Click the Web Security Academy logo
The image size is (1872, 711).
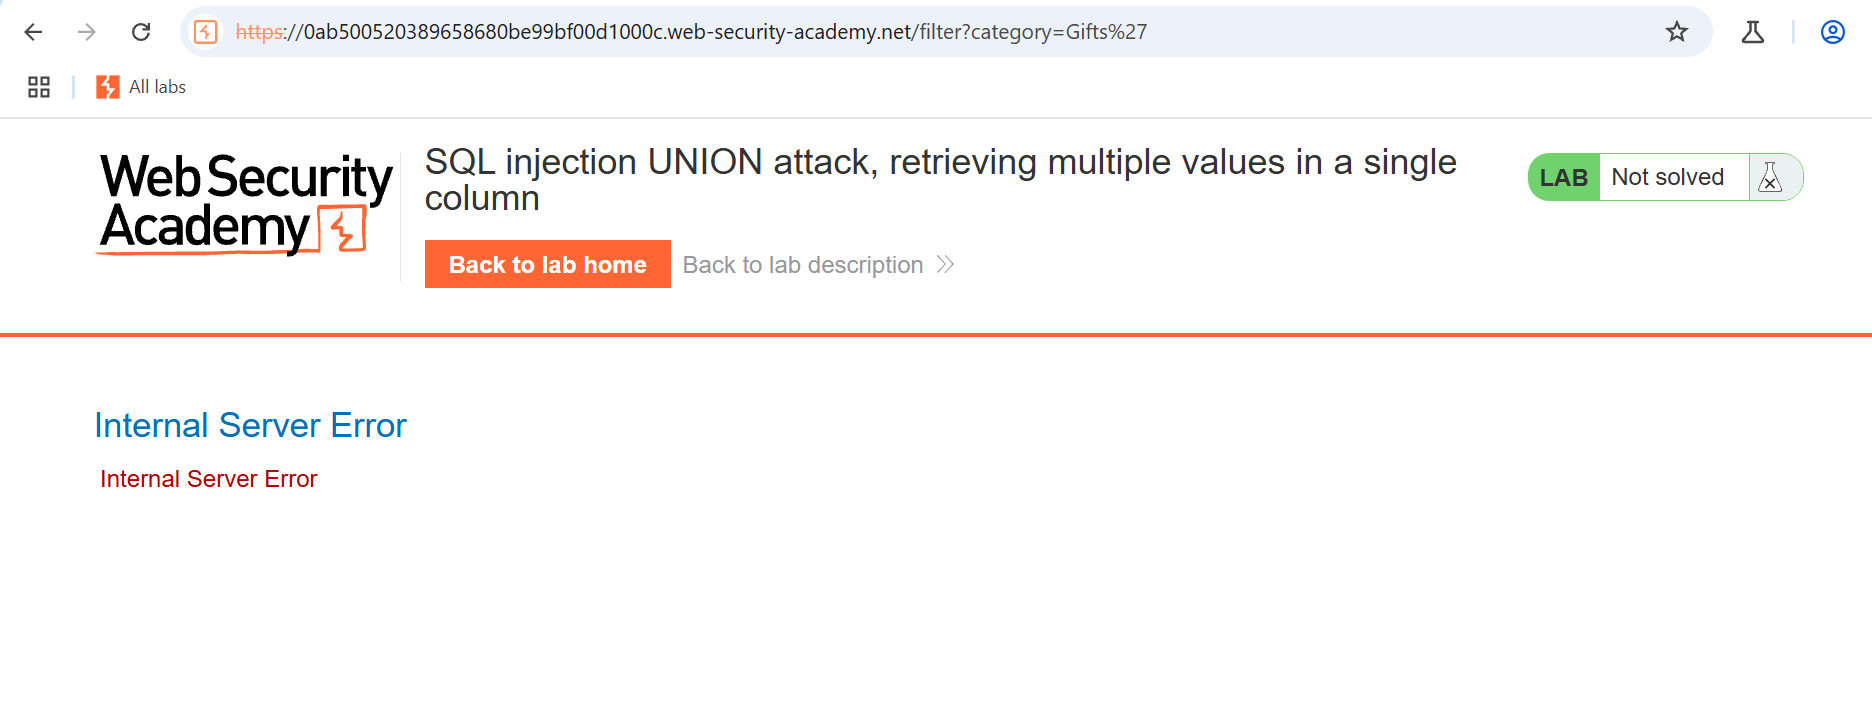click(245, 203)
